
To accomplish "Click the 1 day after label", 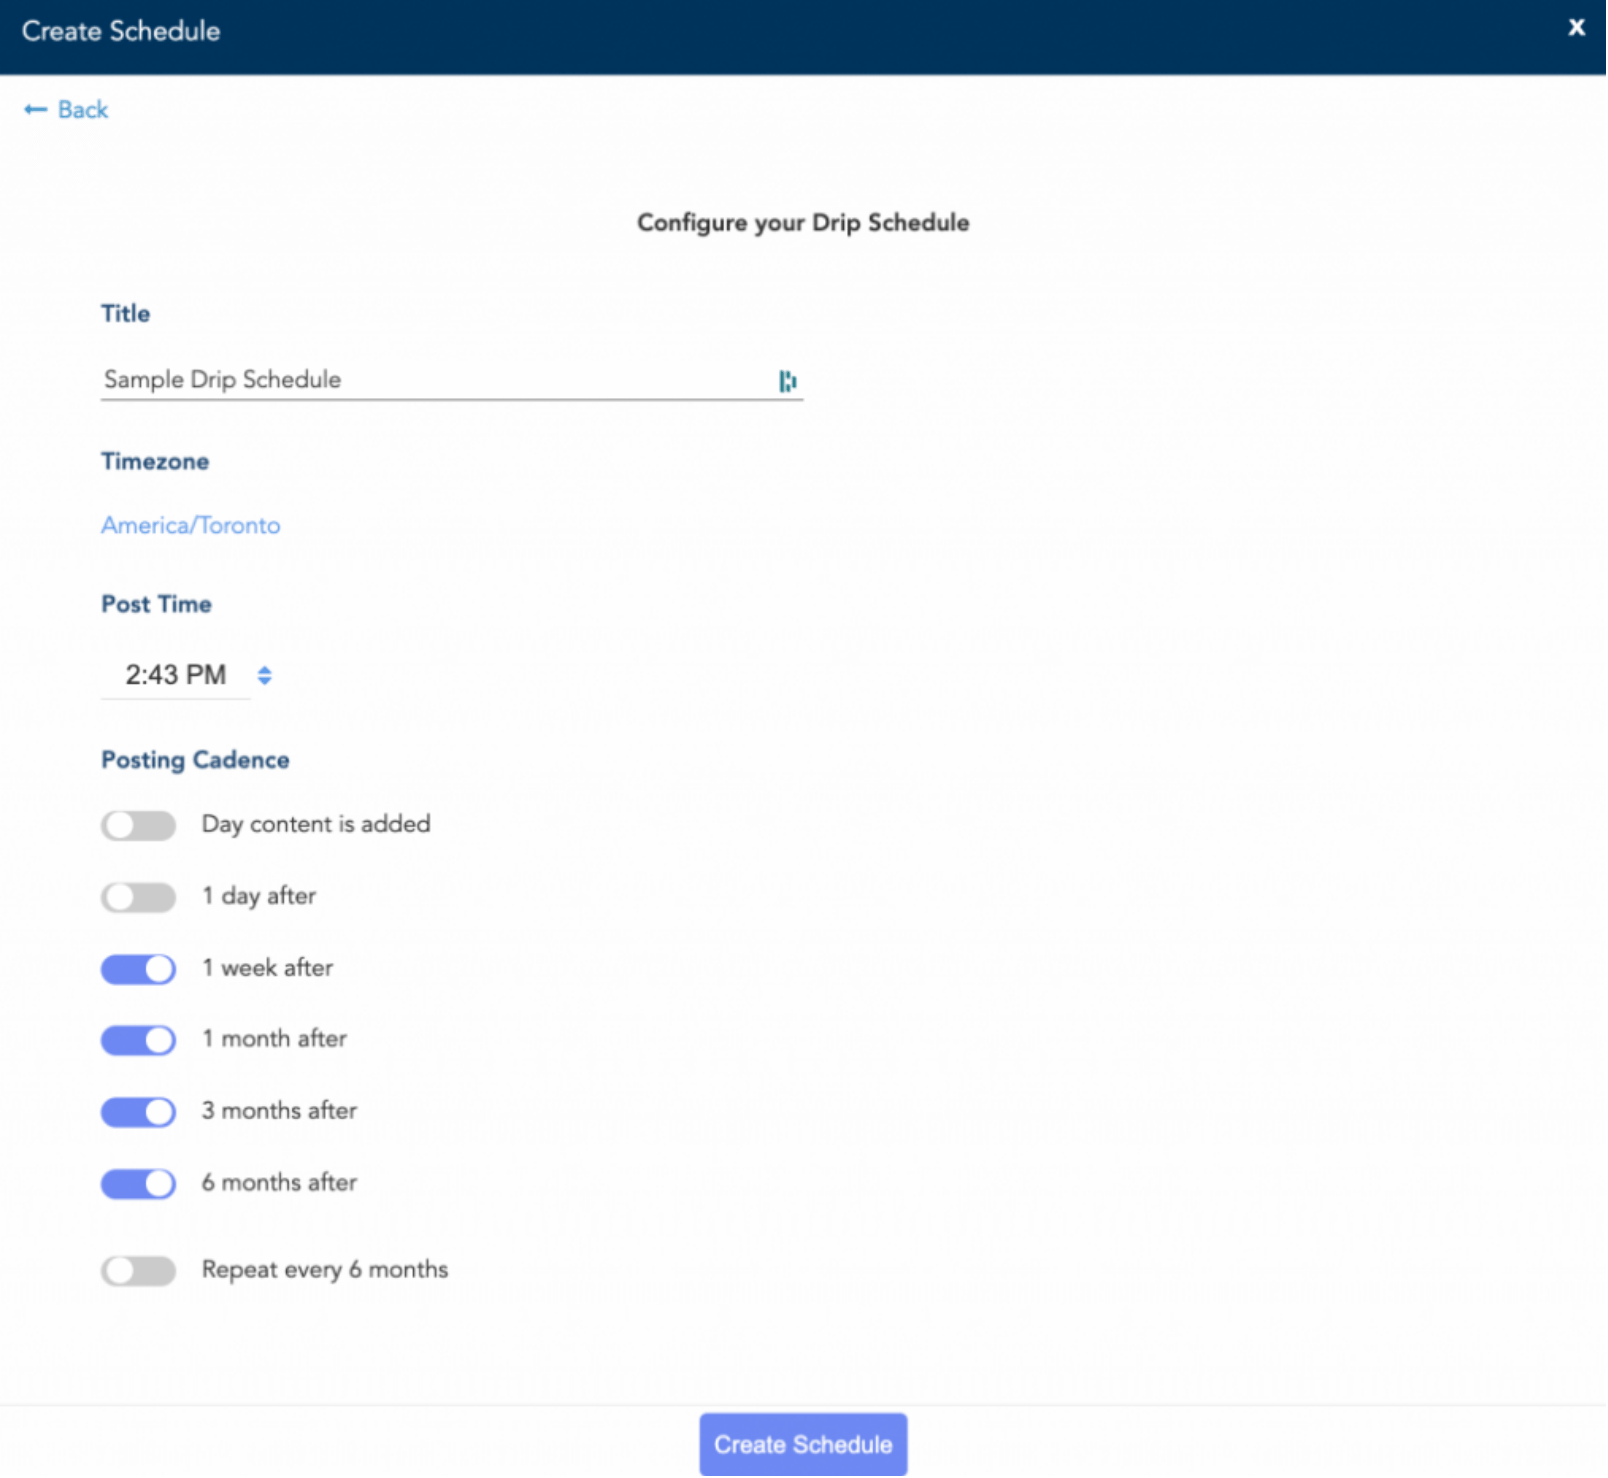I will pyautogui.click(x=259, y=896).
